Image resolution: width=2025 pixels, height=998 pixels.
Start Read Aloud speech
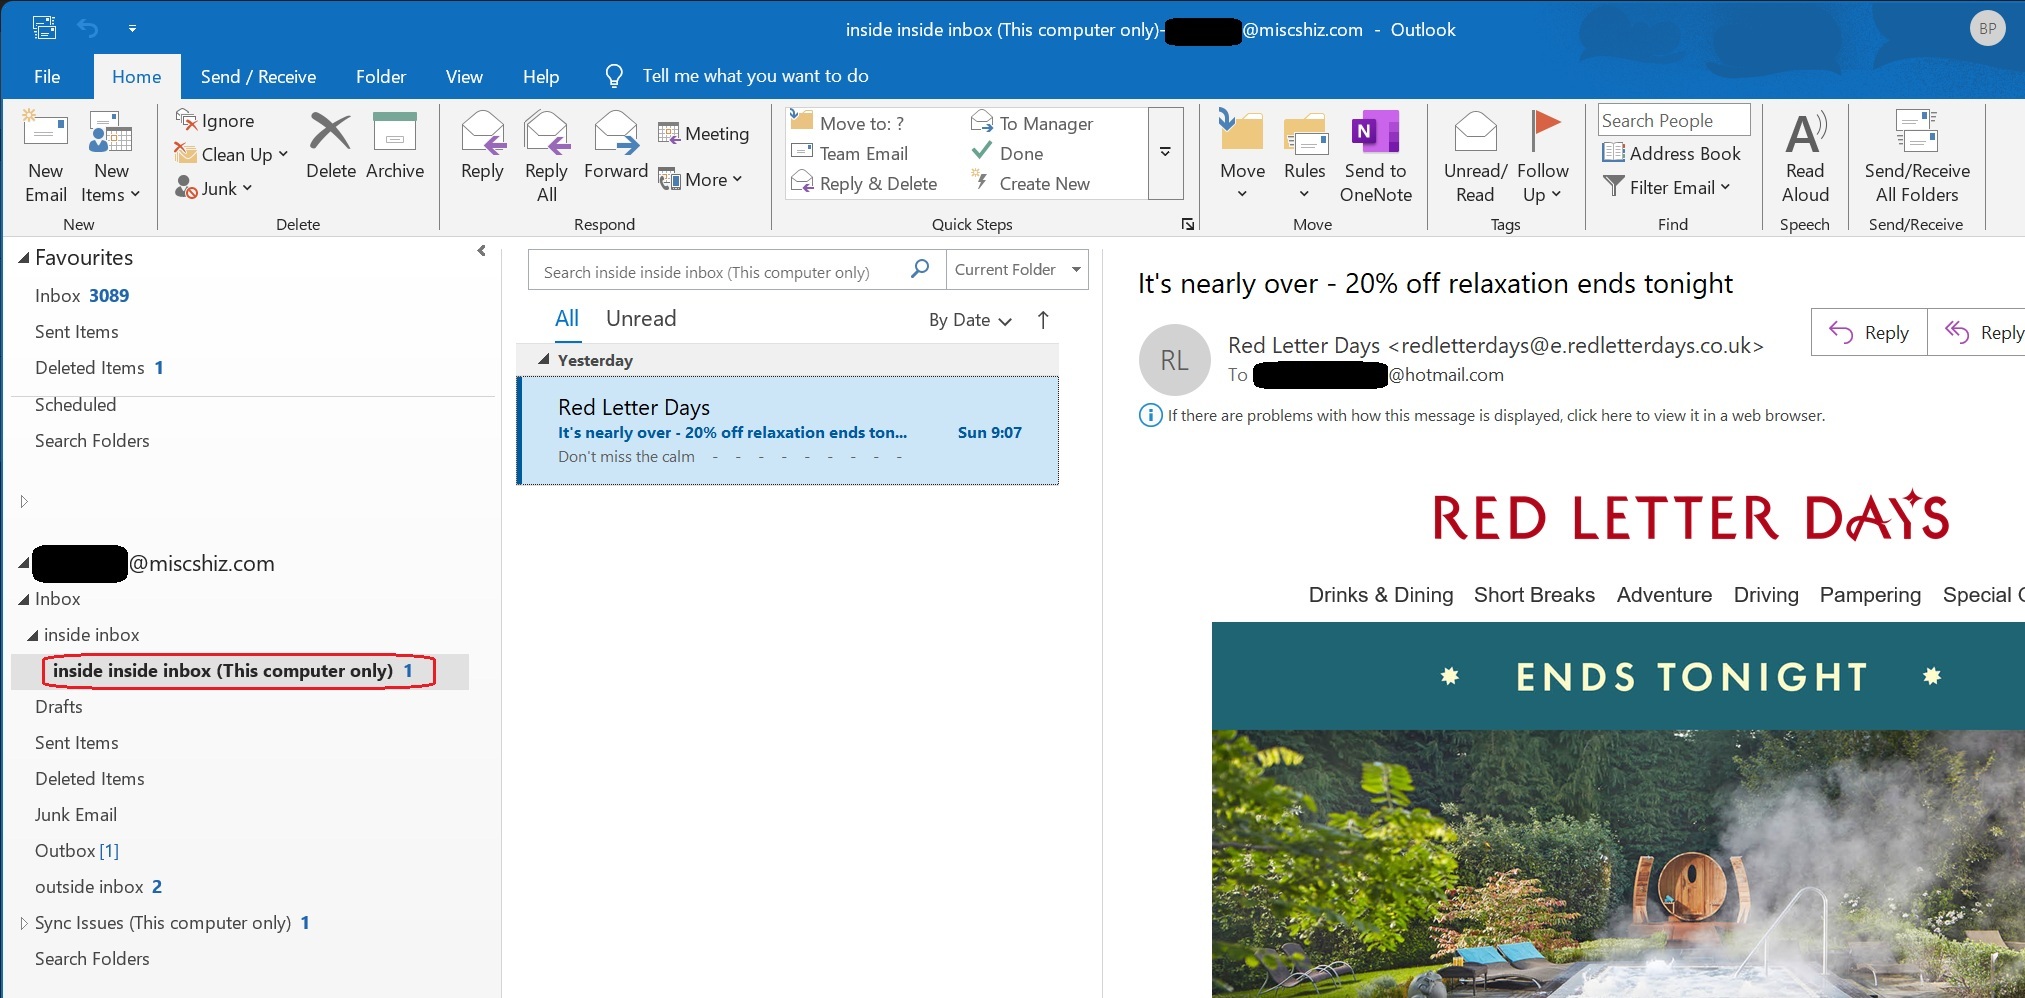[x=1805, y=156]
